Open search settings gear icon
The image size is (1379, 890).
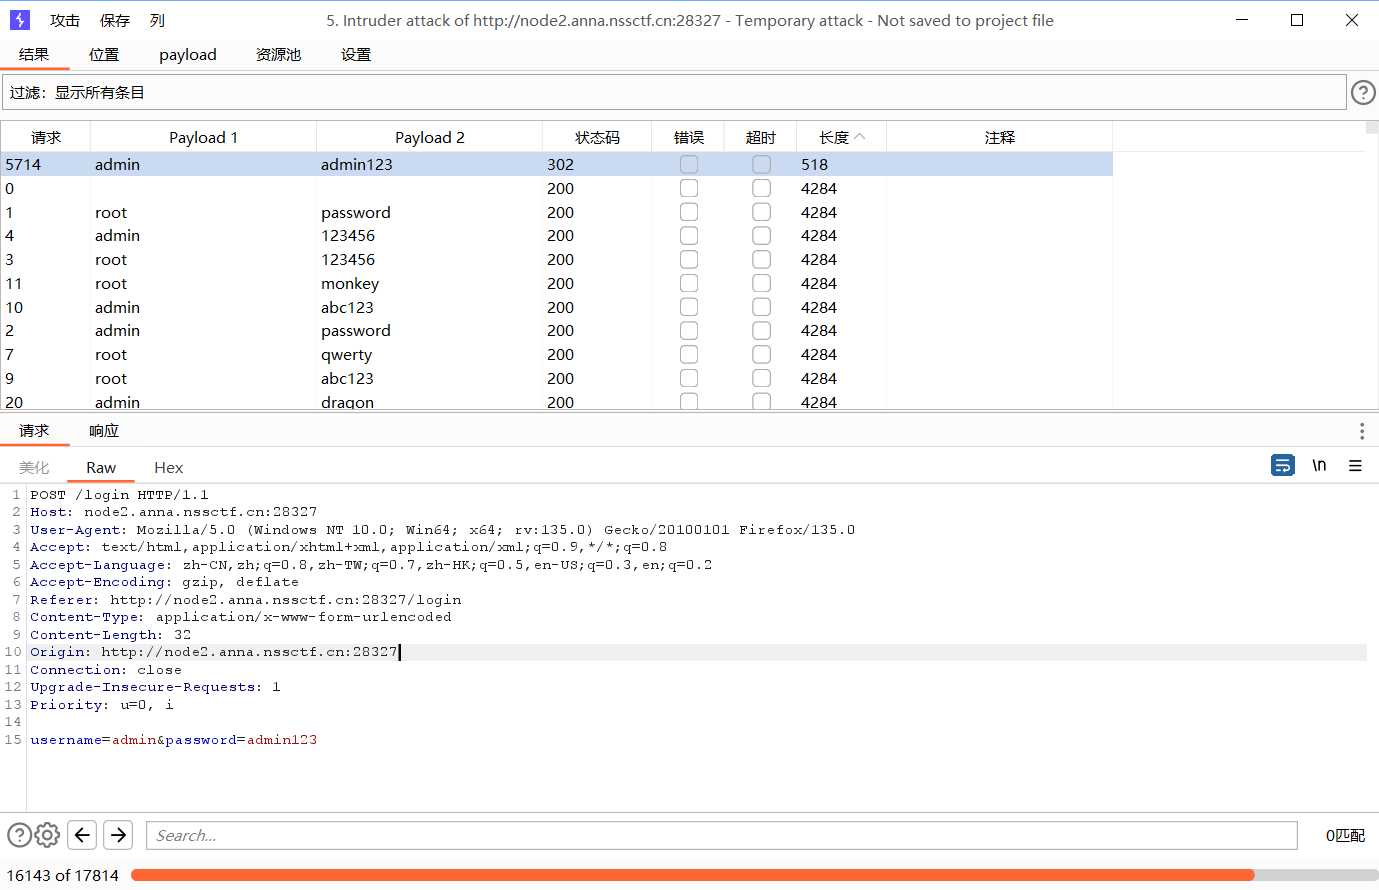[x=47, y=835]
